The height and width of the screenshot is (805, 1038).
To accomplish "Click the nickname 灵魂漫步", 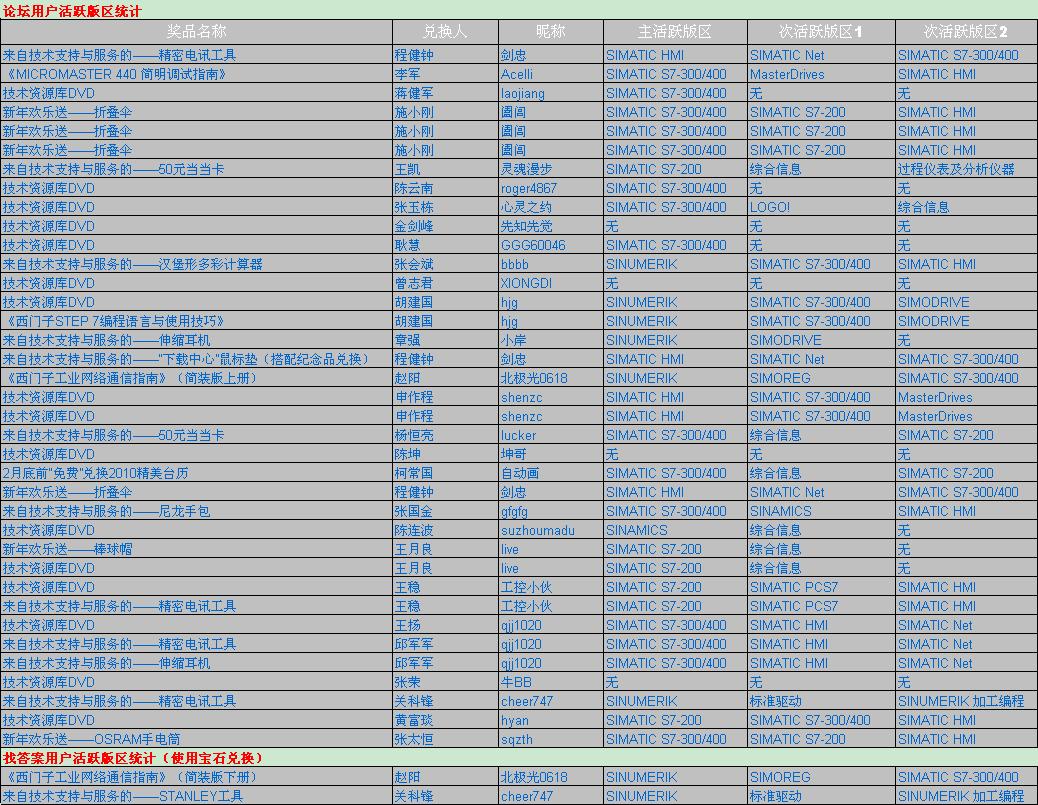I will [526, 169].
